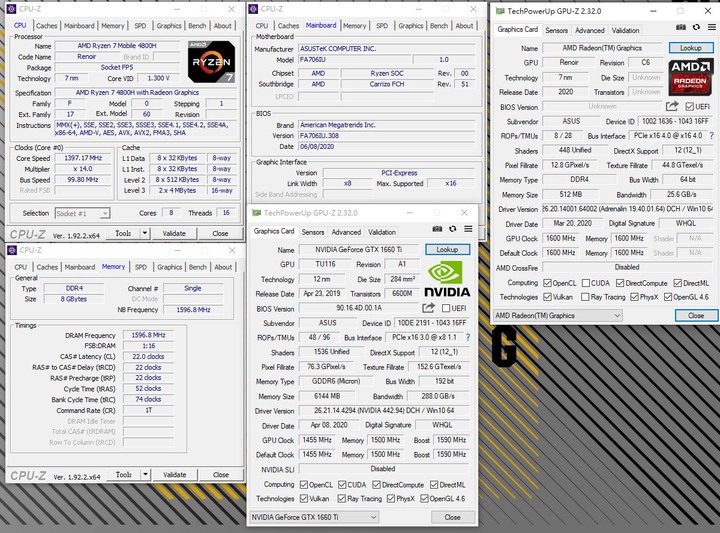
Task: Expand the Tools arrow in CPU-Z Memory window
Action: [x=145, y=475]
